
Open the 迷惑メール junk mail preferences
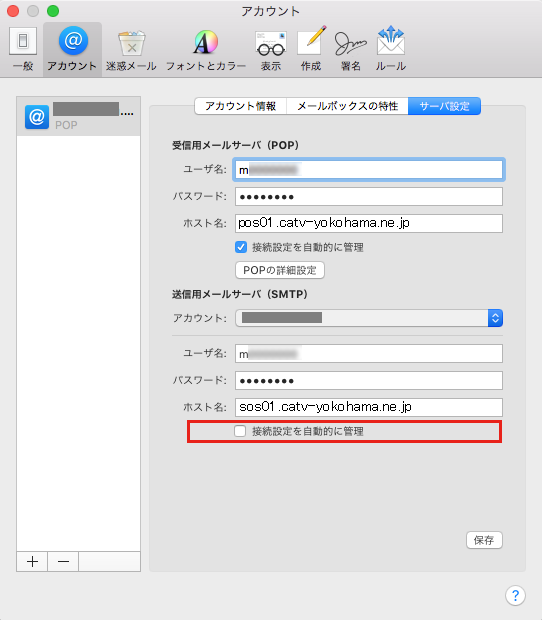pos(131,49)
